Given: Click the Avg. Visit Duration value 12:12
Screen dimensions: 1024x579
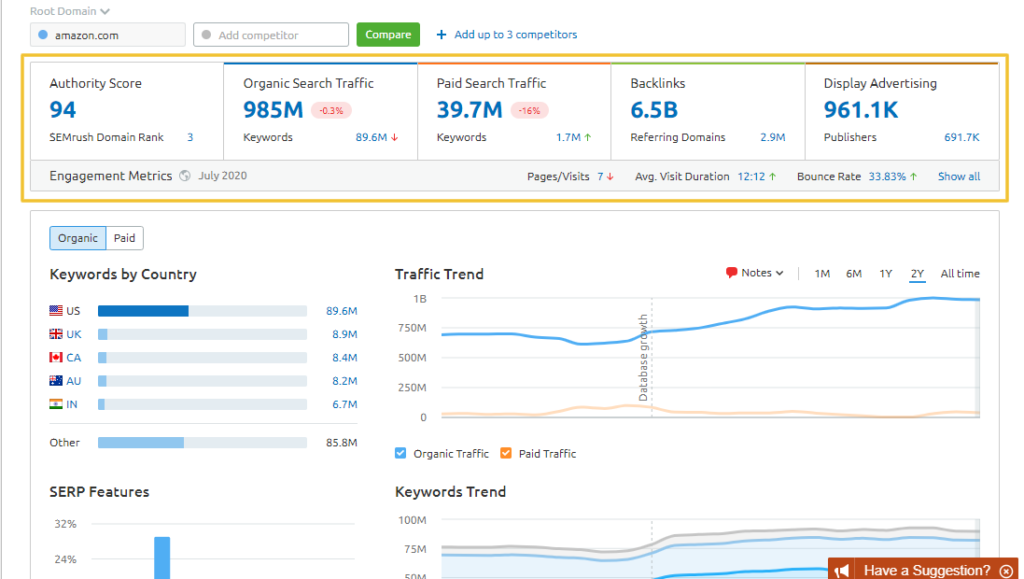Looking at the screenshot, I should coord(751,176).
